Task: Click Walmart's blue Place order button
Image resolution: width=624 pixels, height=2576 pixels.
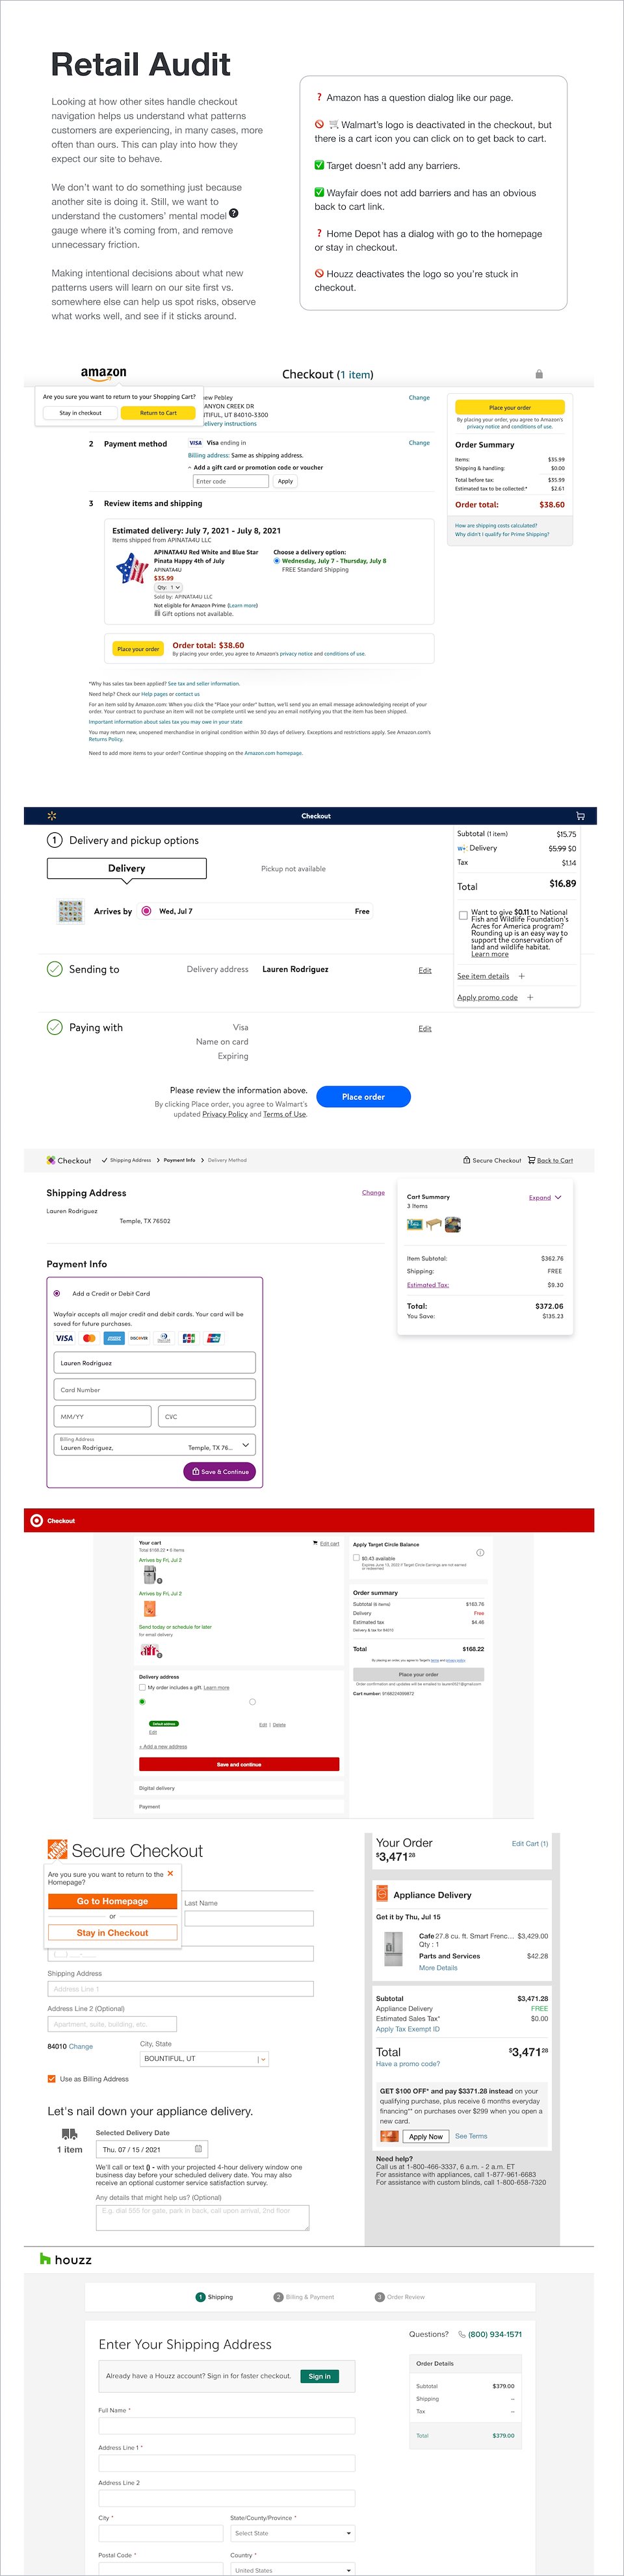Action: (x=363, y=1096)
